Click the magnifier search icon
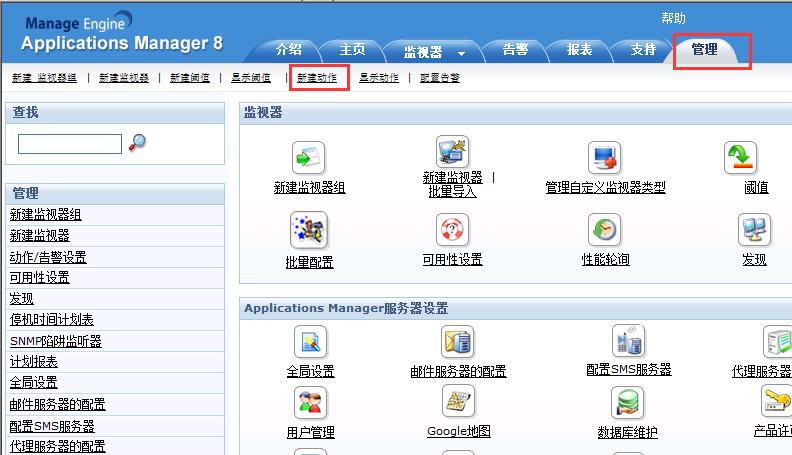Viewport: 792px width, 455px height. click(x=138, y=143)
